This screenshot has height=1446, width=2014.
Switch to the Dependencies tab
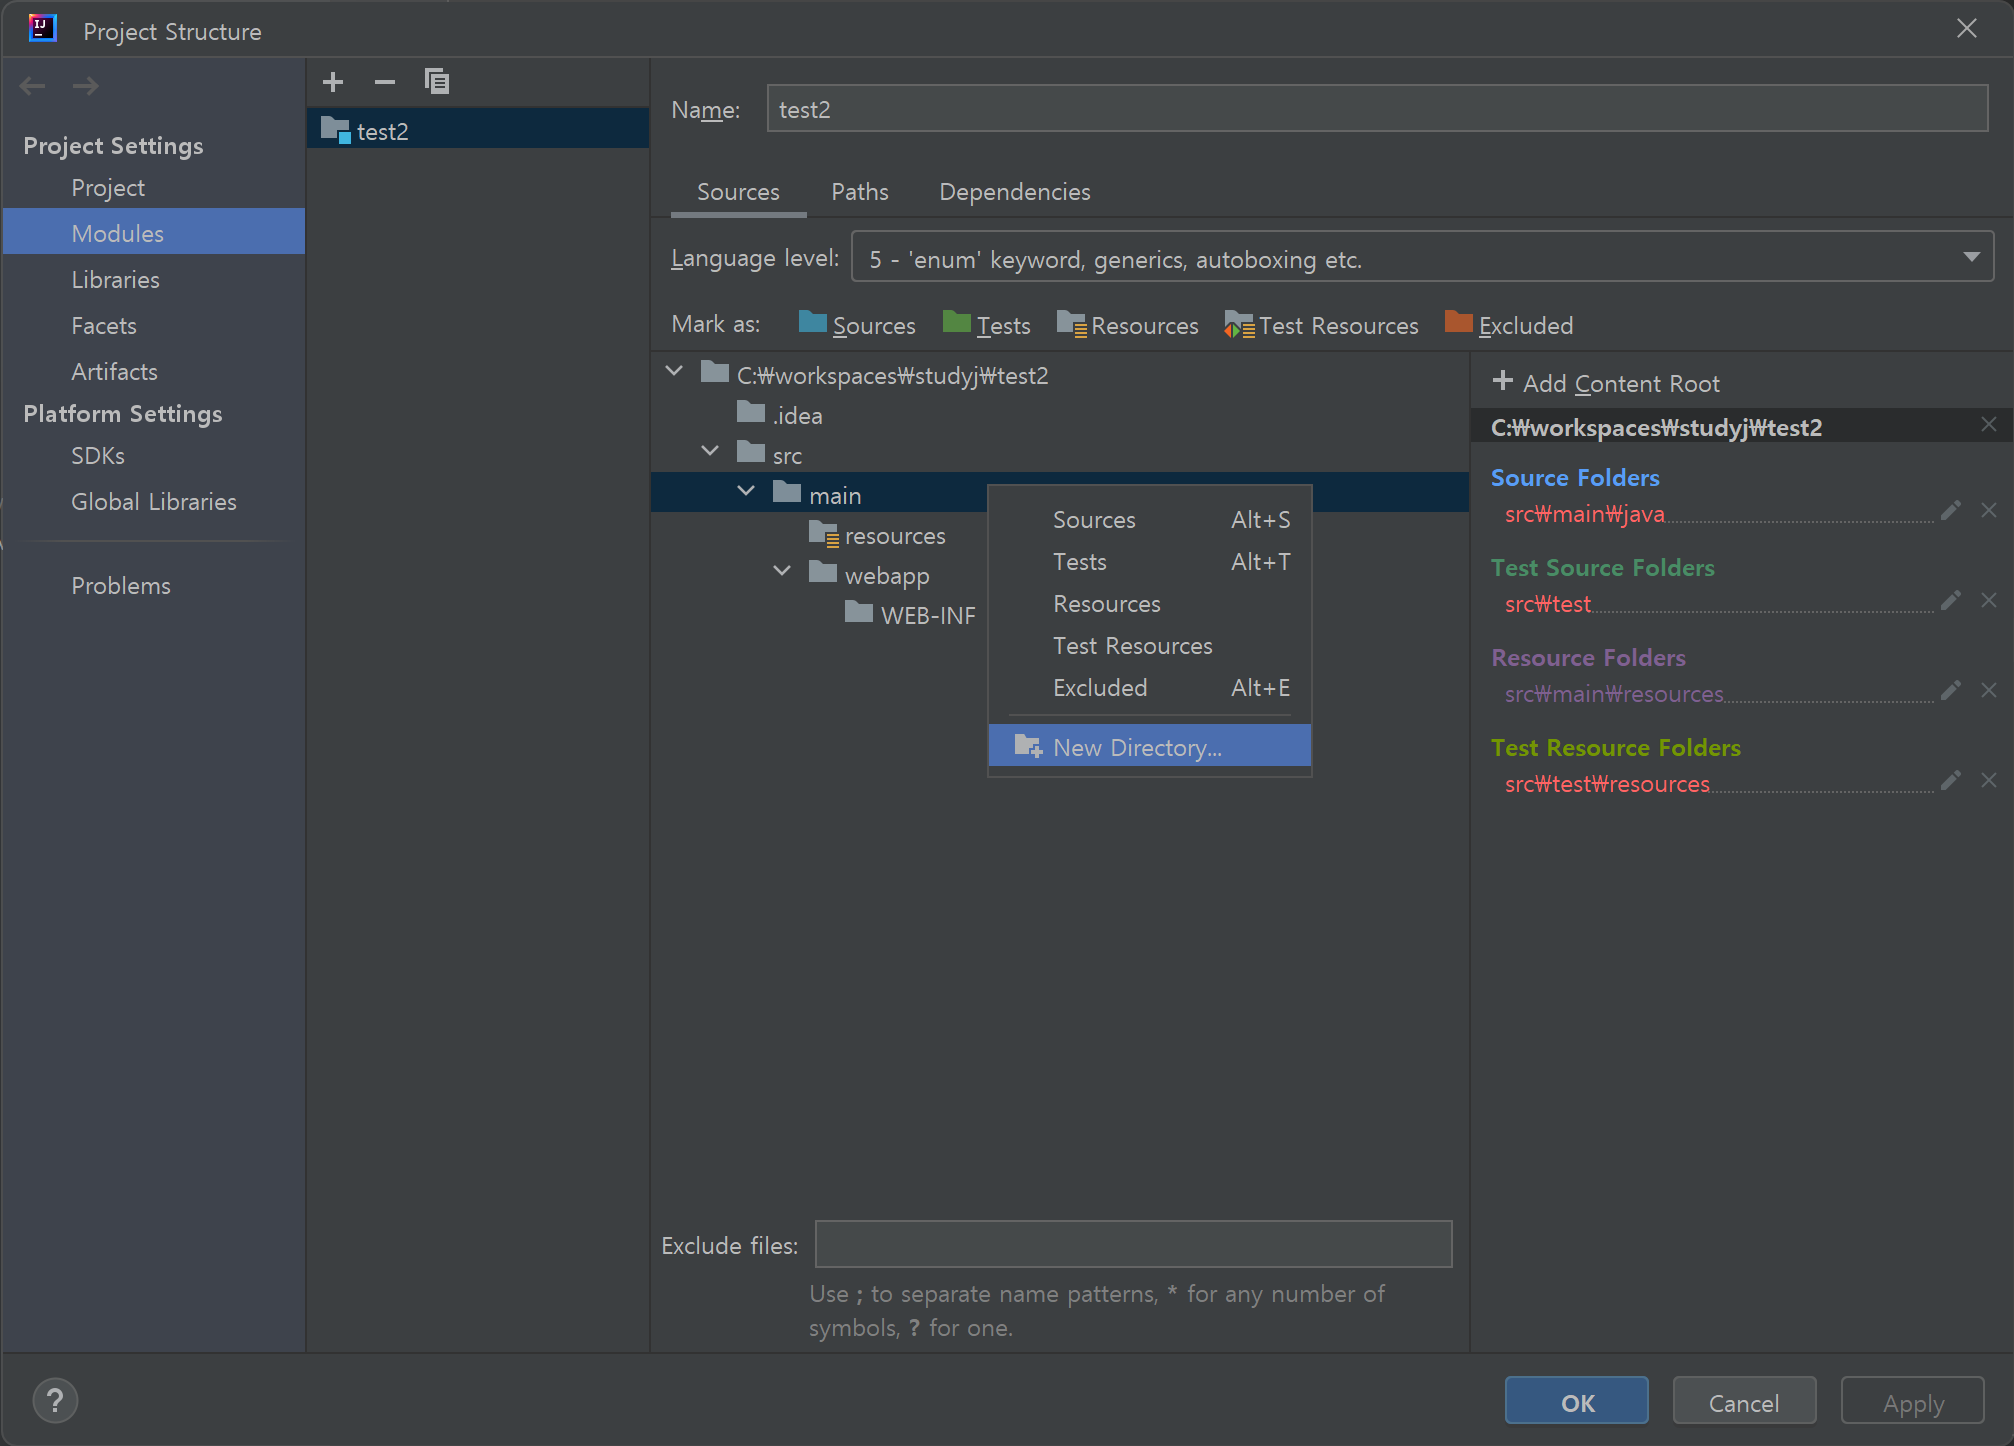click(x=1014, y=192)
